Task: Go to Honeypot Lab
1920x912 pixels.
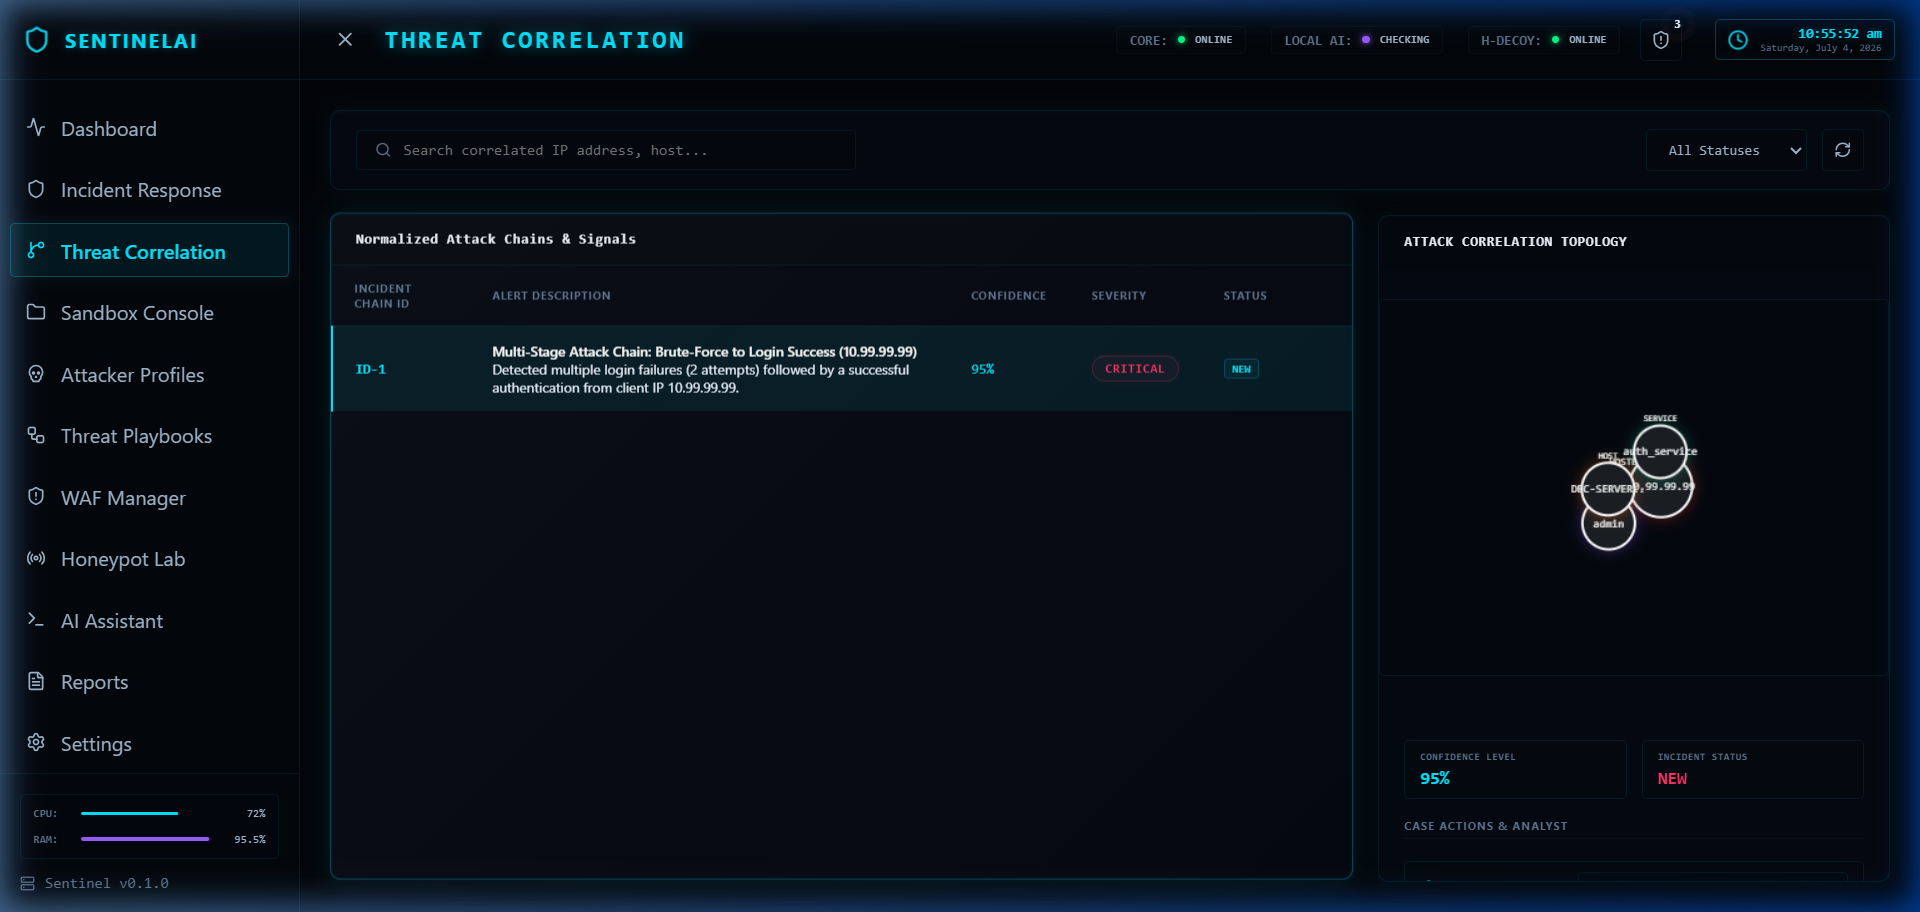Action: (x=150, y=559)
